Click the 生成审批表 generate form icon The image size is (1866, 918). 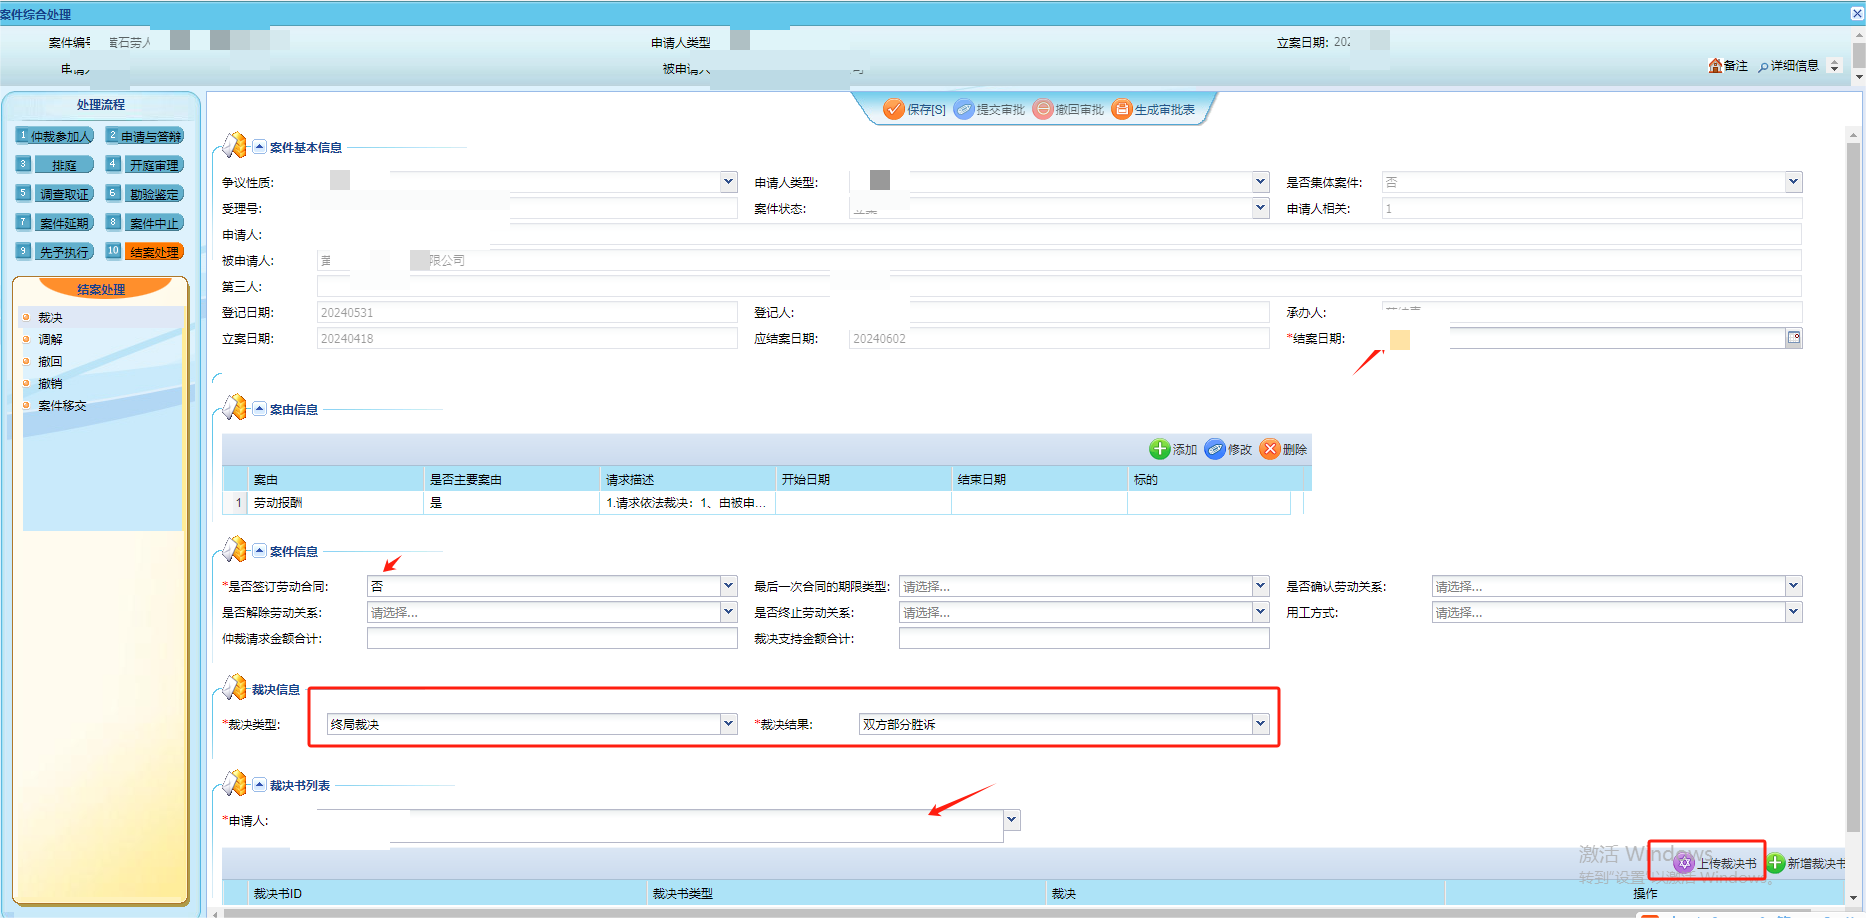coord(1122,109)
